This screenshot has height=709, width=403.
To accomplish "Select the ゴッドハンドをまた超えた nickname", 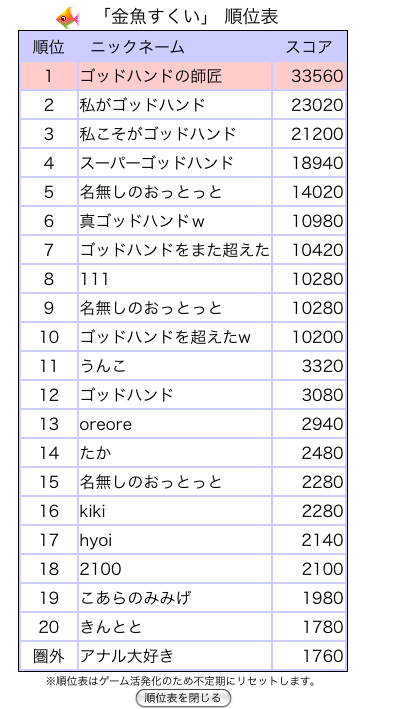I will tap(175, 250).
